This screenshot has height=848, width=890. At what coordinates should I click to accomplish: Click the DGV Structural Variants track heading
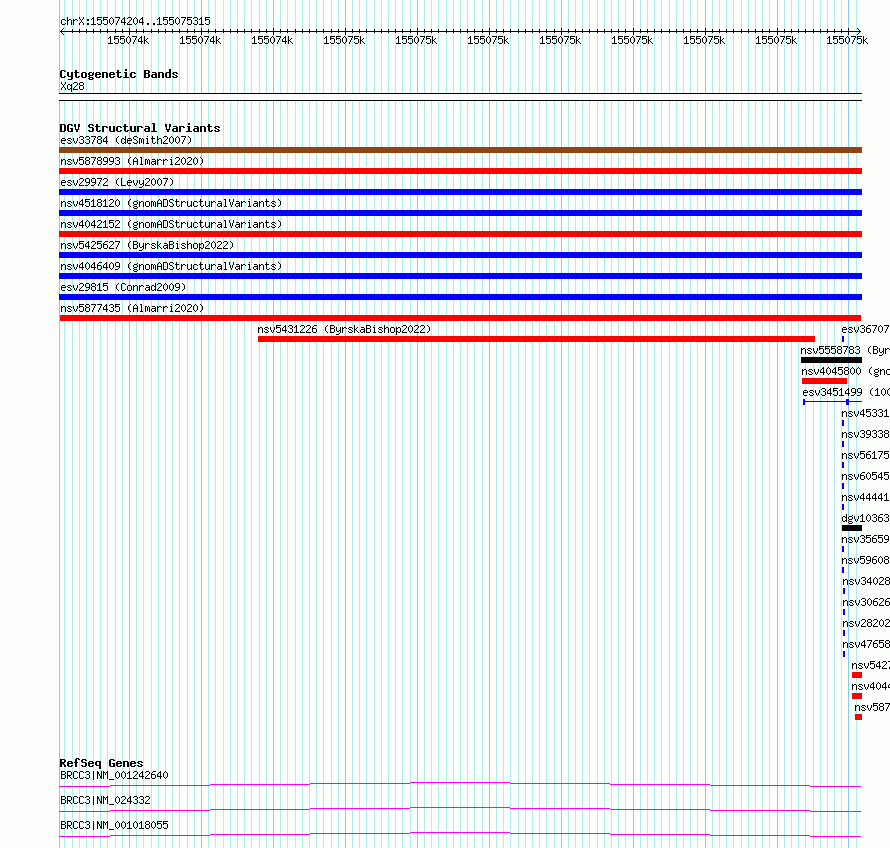click(140, 128)
